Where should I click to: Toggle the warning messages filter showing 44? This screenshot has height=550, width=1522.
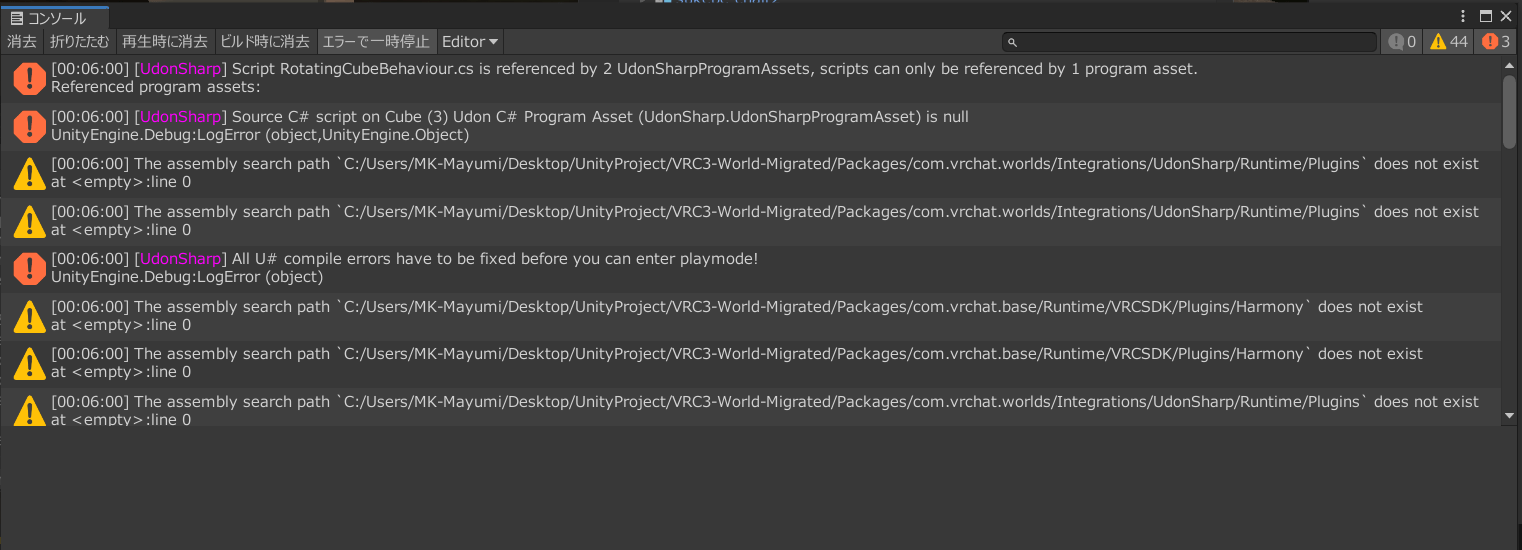click(1449, 42)
